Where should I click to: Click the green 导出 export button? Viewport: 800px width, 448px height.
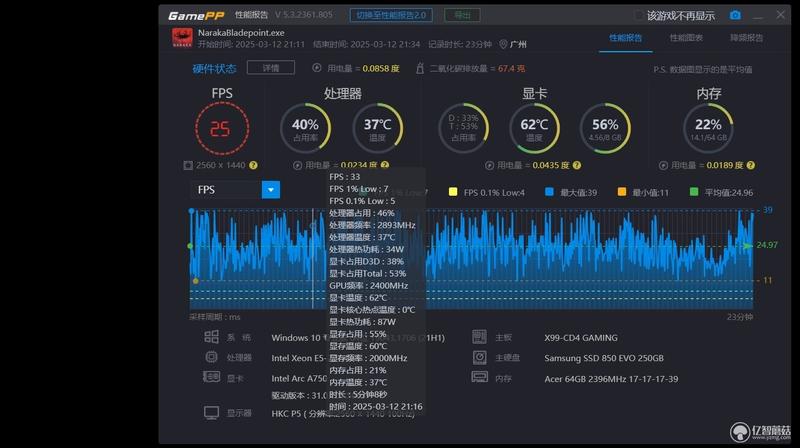pyautogui.click(x=462, y=15)
